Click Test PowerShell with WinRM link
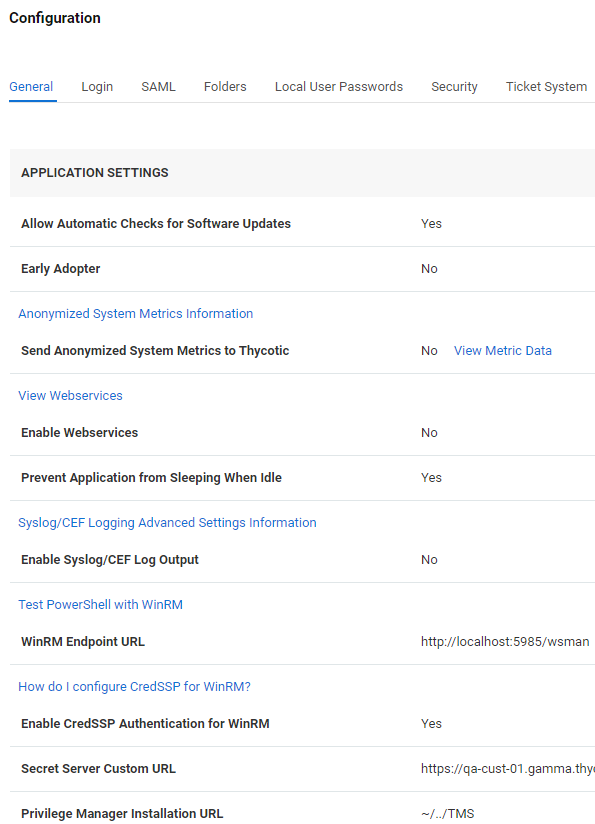Viewport: 595px width, 824px height. (100, 605)
